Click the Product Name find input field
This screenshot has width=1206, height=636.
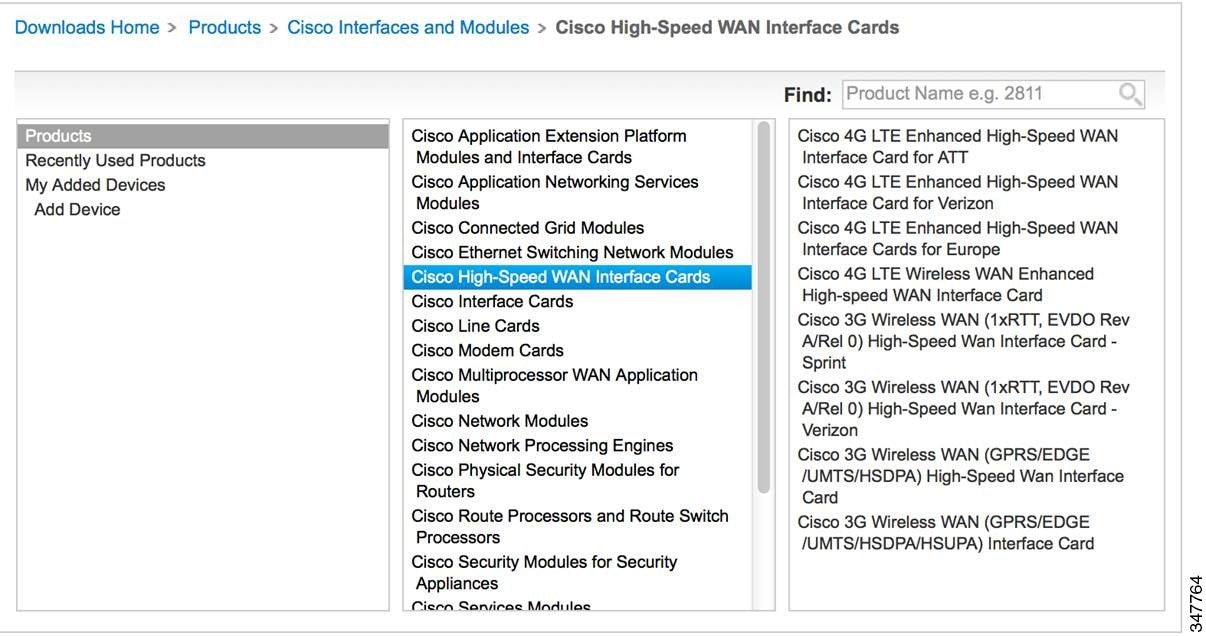point(993,94)
